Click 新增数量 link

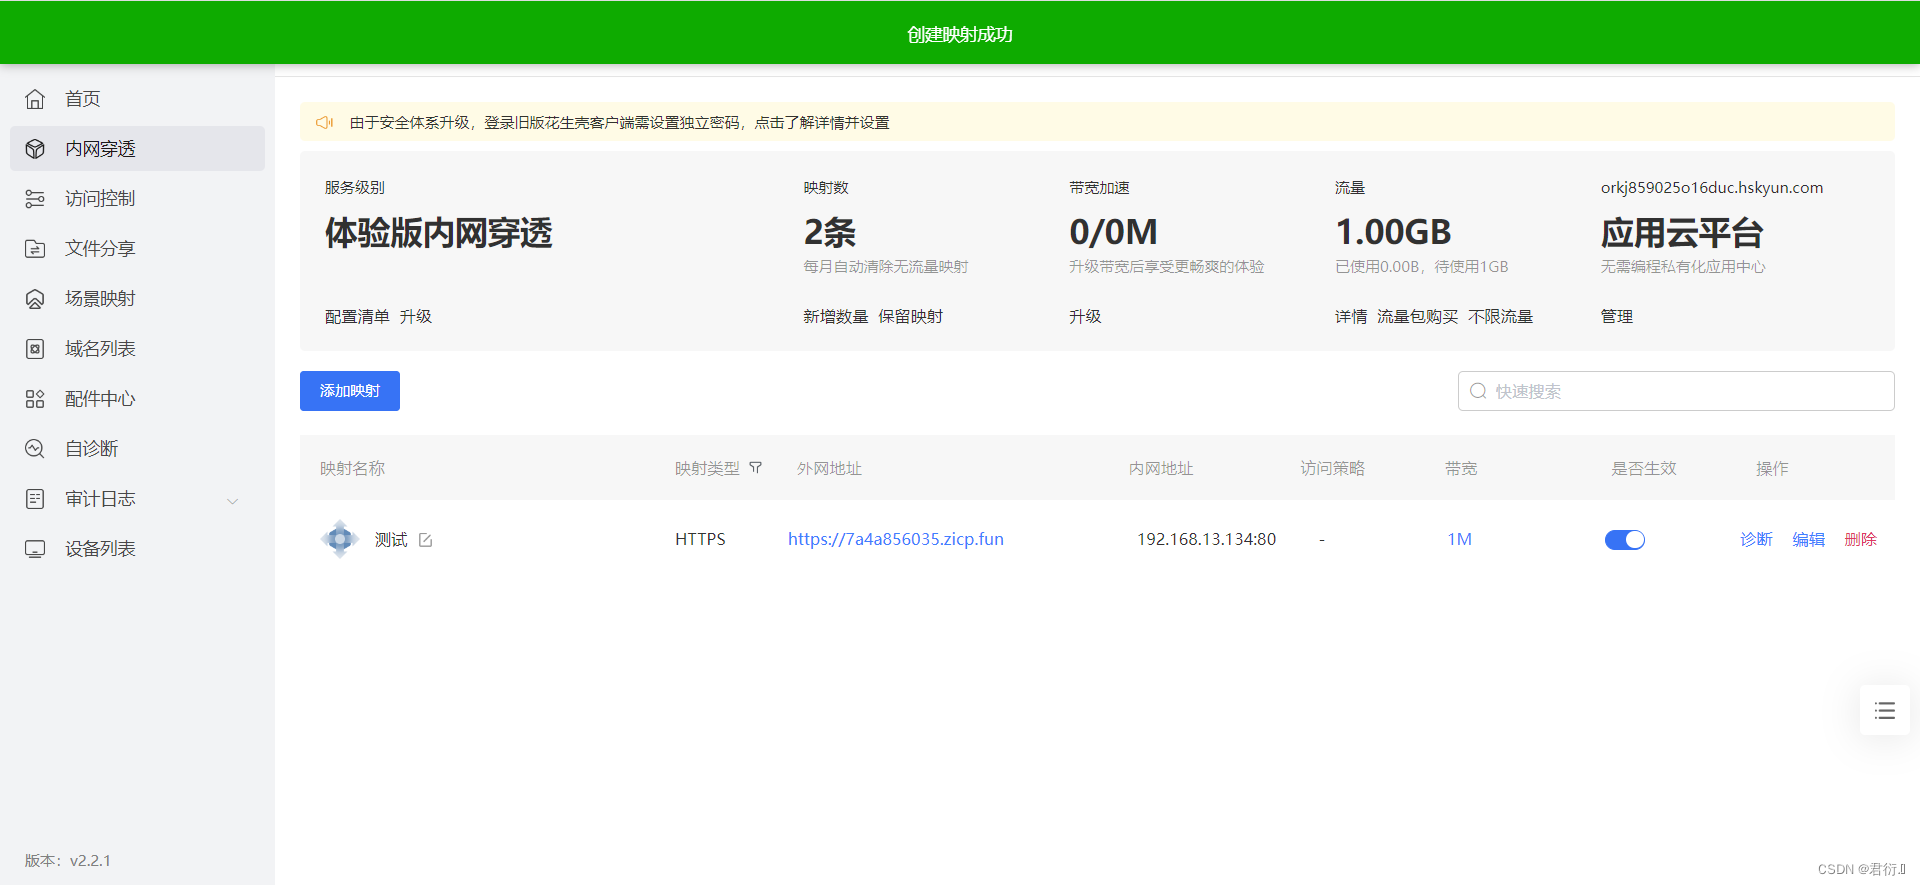(x=836, y=317)
